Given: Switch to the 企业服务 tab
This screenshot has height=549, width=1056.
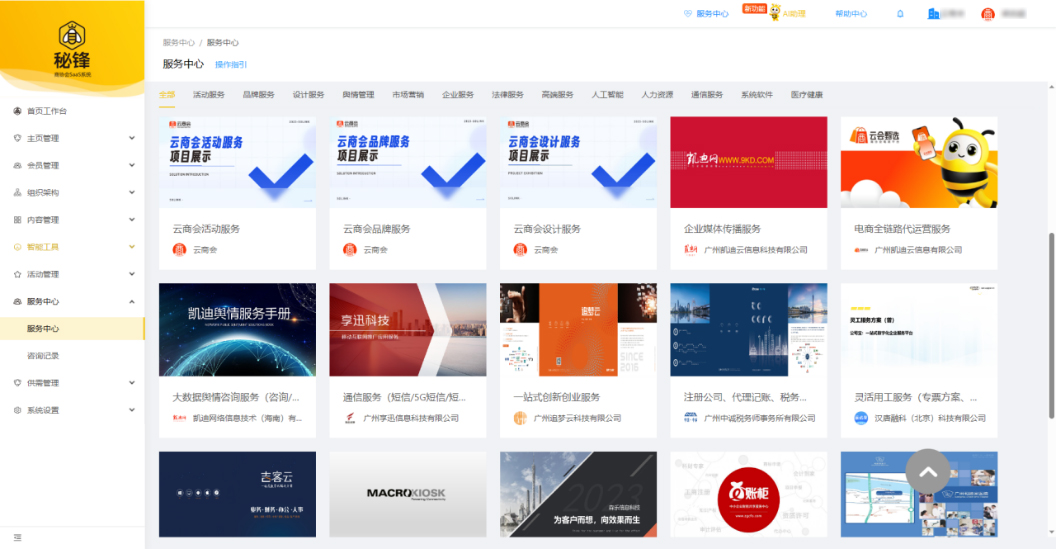Looking at the screenshot, I should tap(458, 95).
